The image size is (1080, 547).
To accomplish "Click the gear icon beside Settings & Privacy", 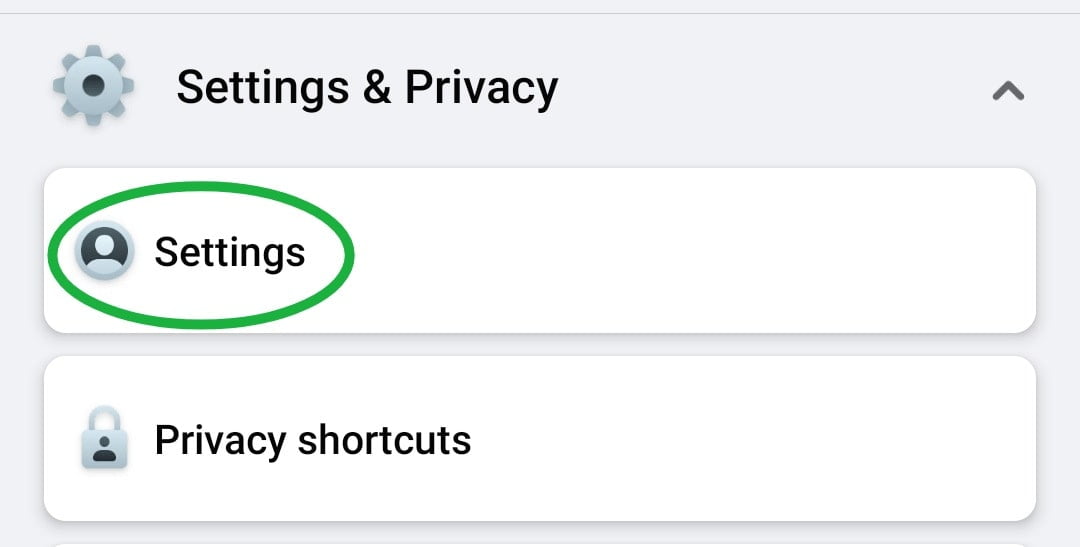I will pyautogui.click(x=94, y=85).
